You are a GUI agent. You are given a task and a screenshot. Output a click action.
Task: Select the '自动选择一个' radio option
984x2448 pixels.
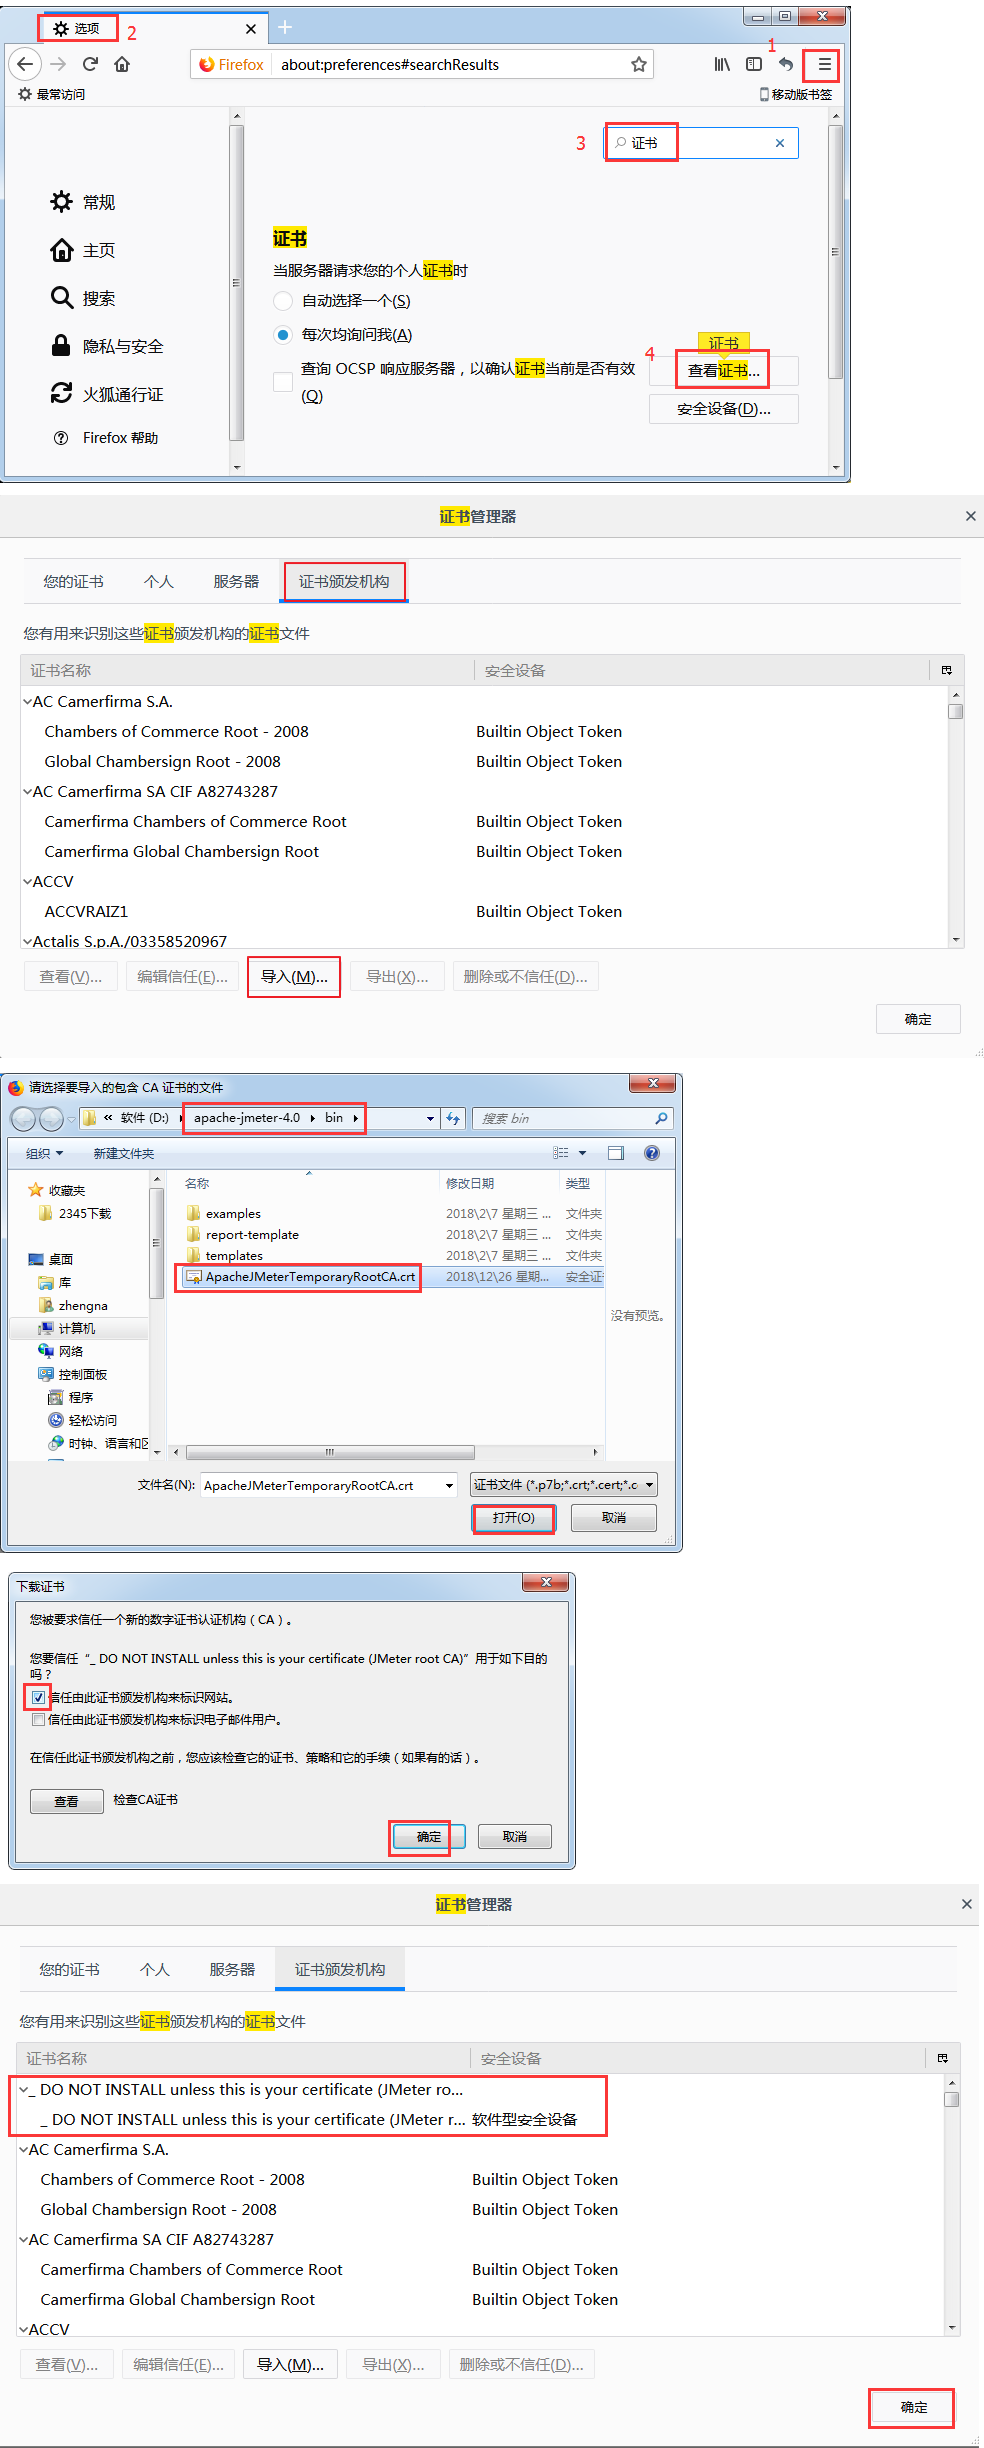(x=283, y=301)
